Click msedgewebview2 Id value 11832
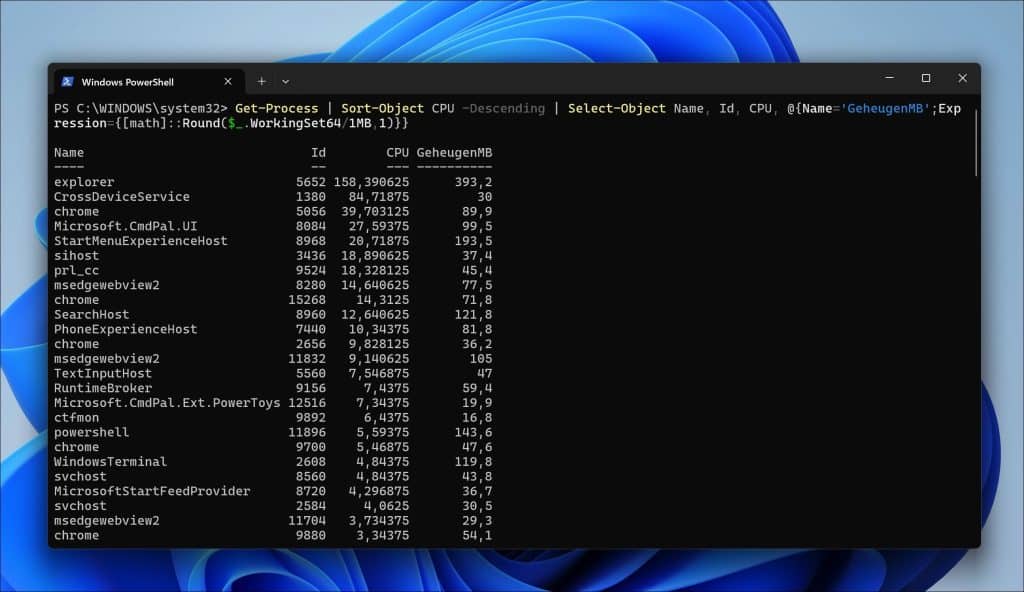1024x592 pixels. pos(307,359)
